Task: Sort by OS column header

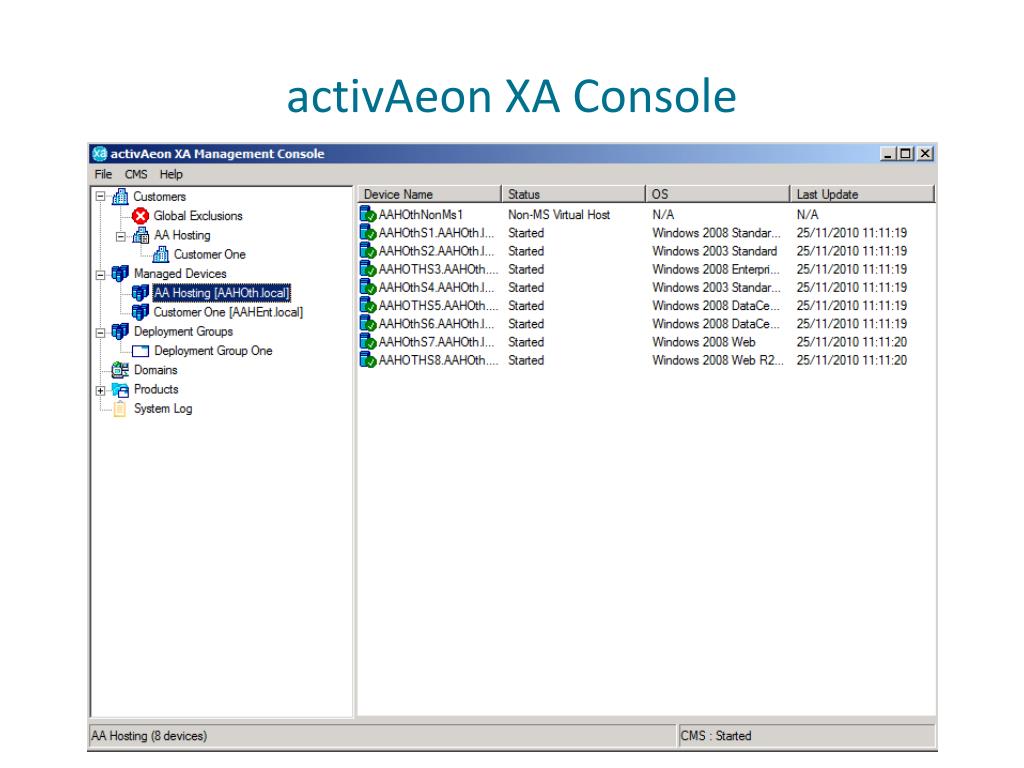Action: [718, 194]
